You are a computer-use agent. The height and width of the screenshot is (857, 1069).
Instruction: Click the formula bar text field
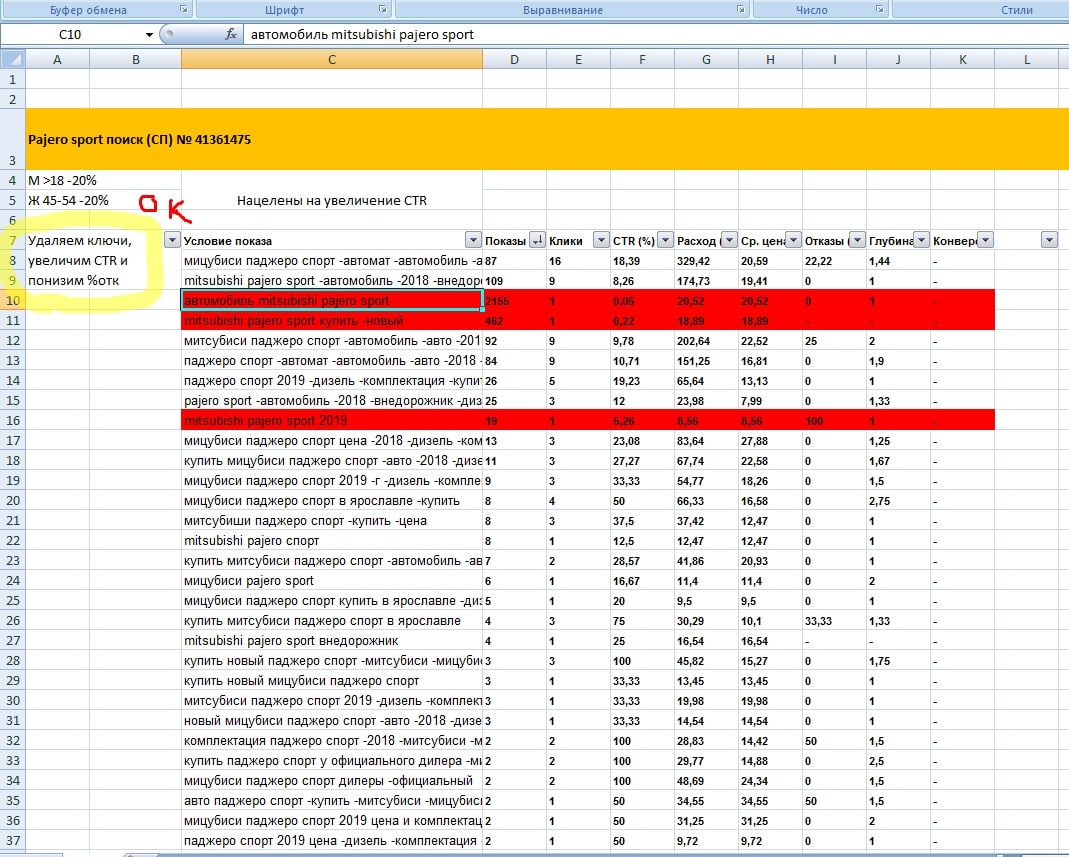tap(654, 35)
